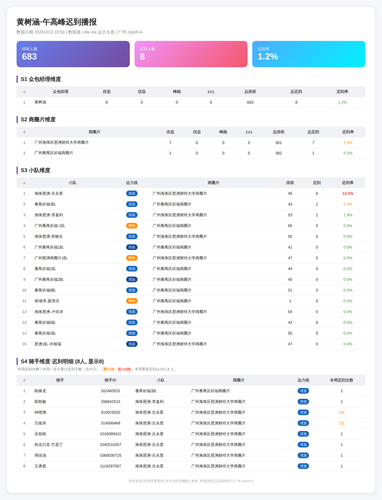This screenshot has height=500, width=382.
Task: Click the 运力线 column header in S3 table
Action: (132, 183)
